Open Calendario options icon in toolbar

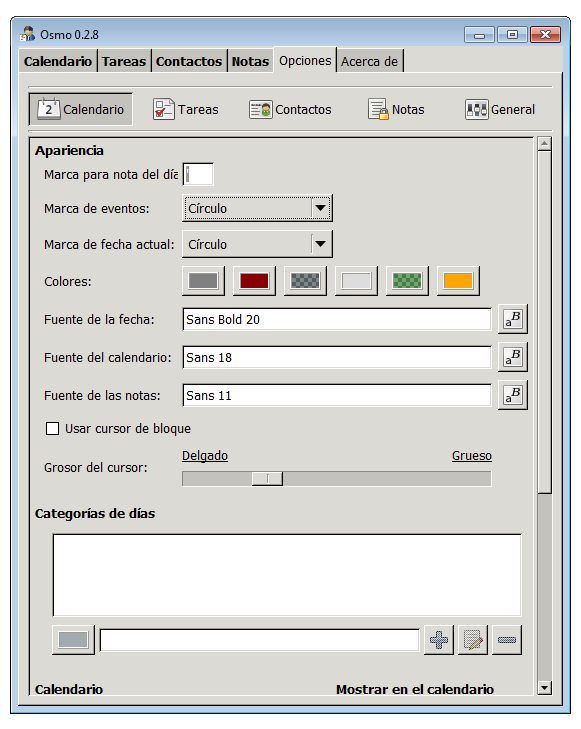click(x=48, y=109)
